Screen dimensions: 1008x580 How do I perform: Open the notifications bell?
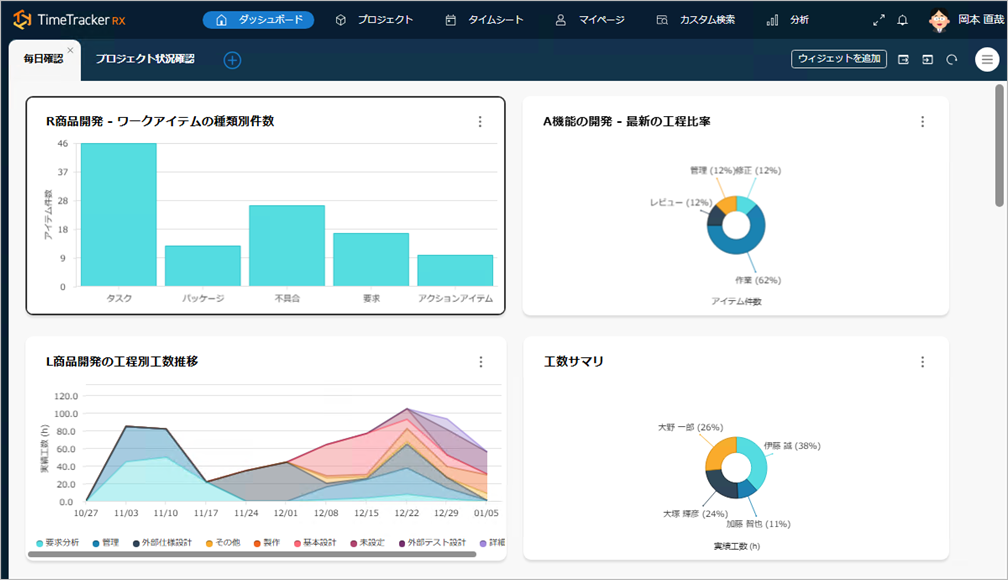click(903, 20)
